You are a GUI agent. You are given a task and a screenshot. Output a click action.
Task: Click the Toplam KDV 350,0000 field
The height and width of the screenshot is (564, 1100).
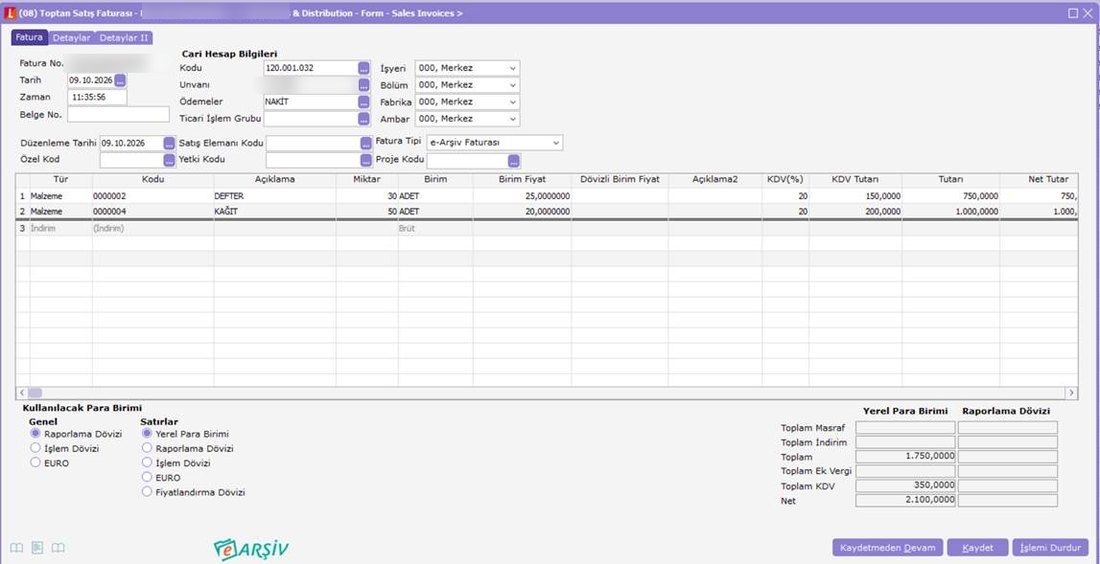[905, 486]
